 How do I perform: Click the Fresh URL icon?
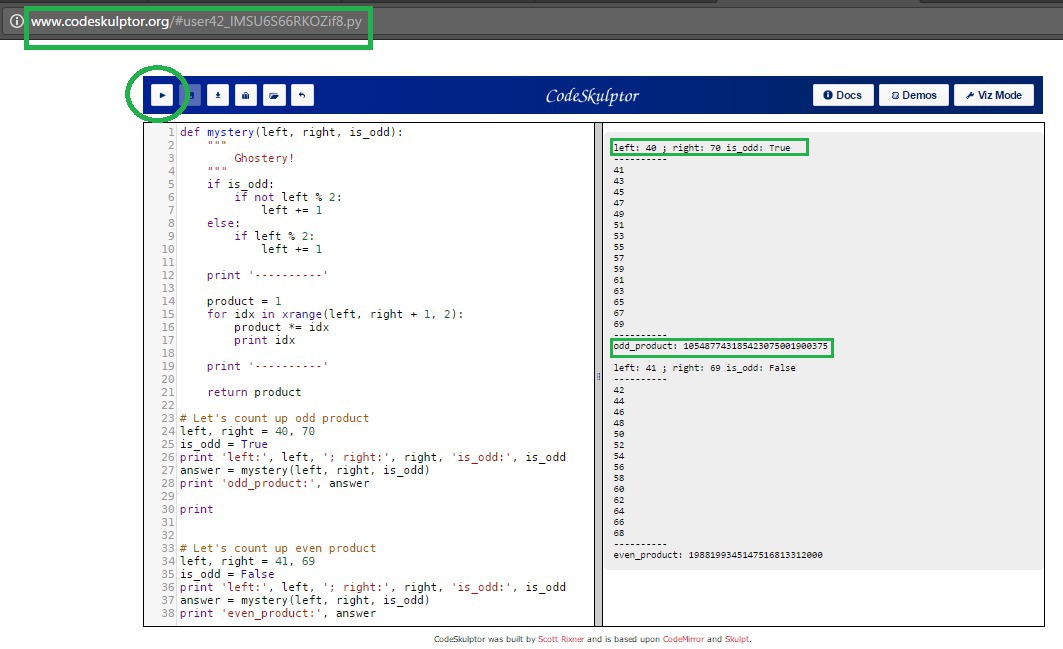point(246,95)
